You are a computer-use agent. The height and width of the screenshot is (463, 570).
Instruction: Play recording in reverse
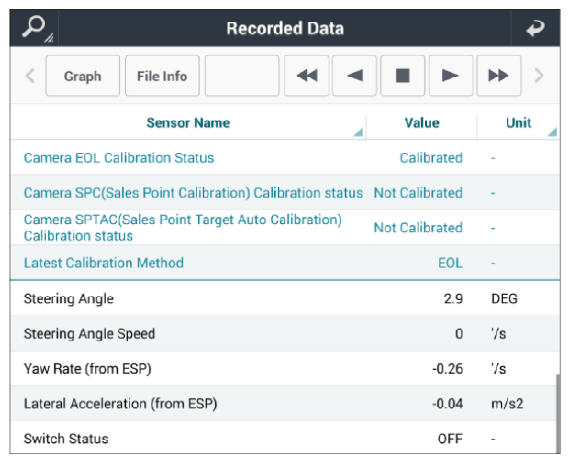tap(354, 76)
